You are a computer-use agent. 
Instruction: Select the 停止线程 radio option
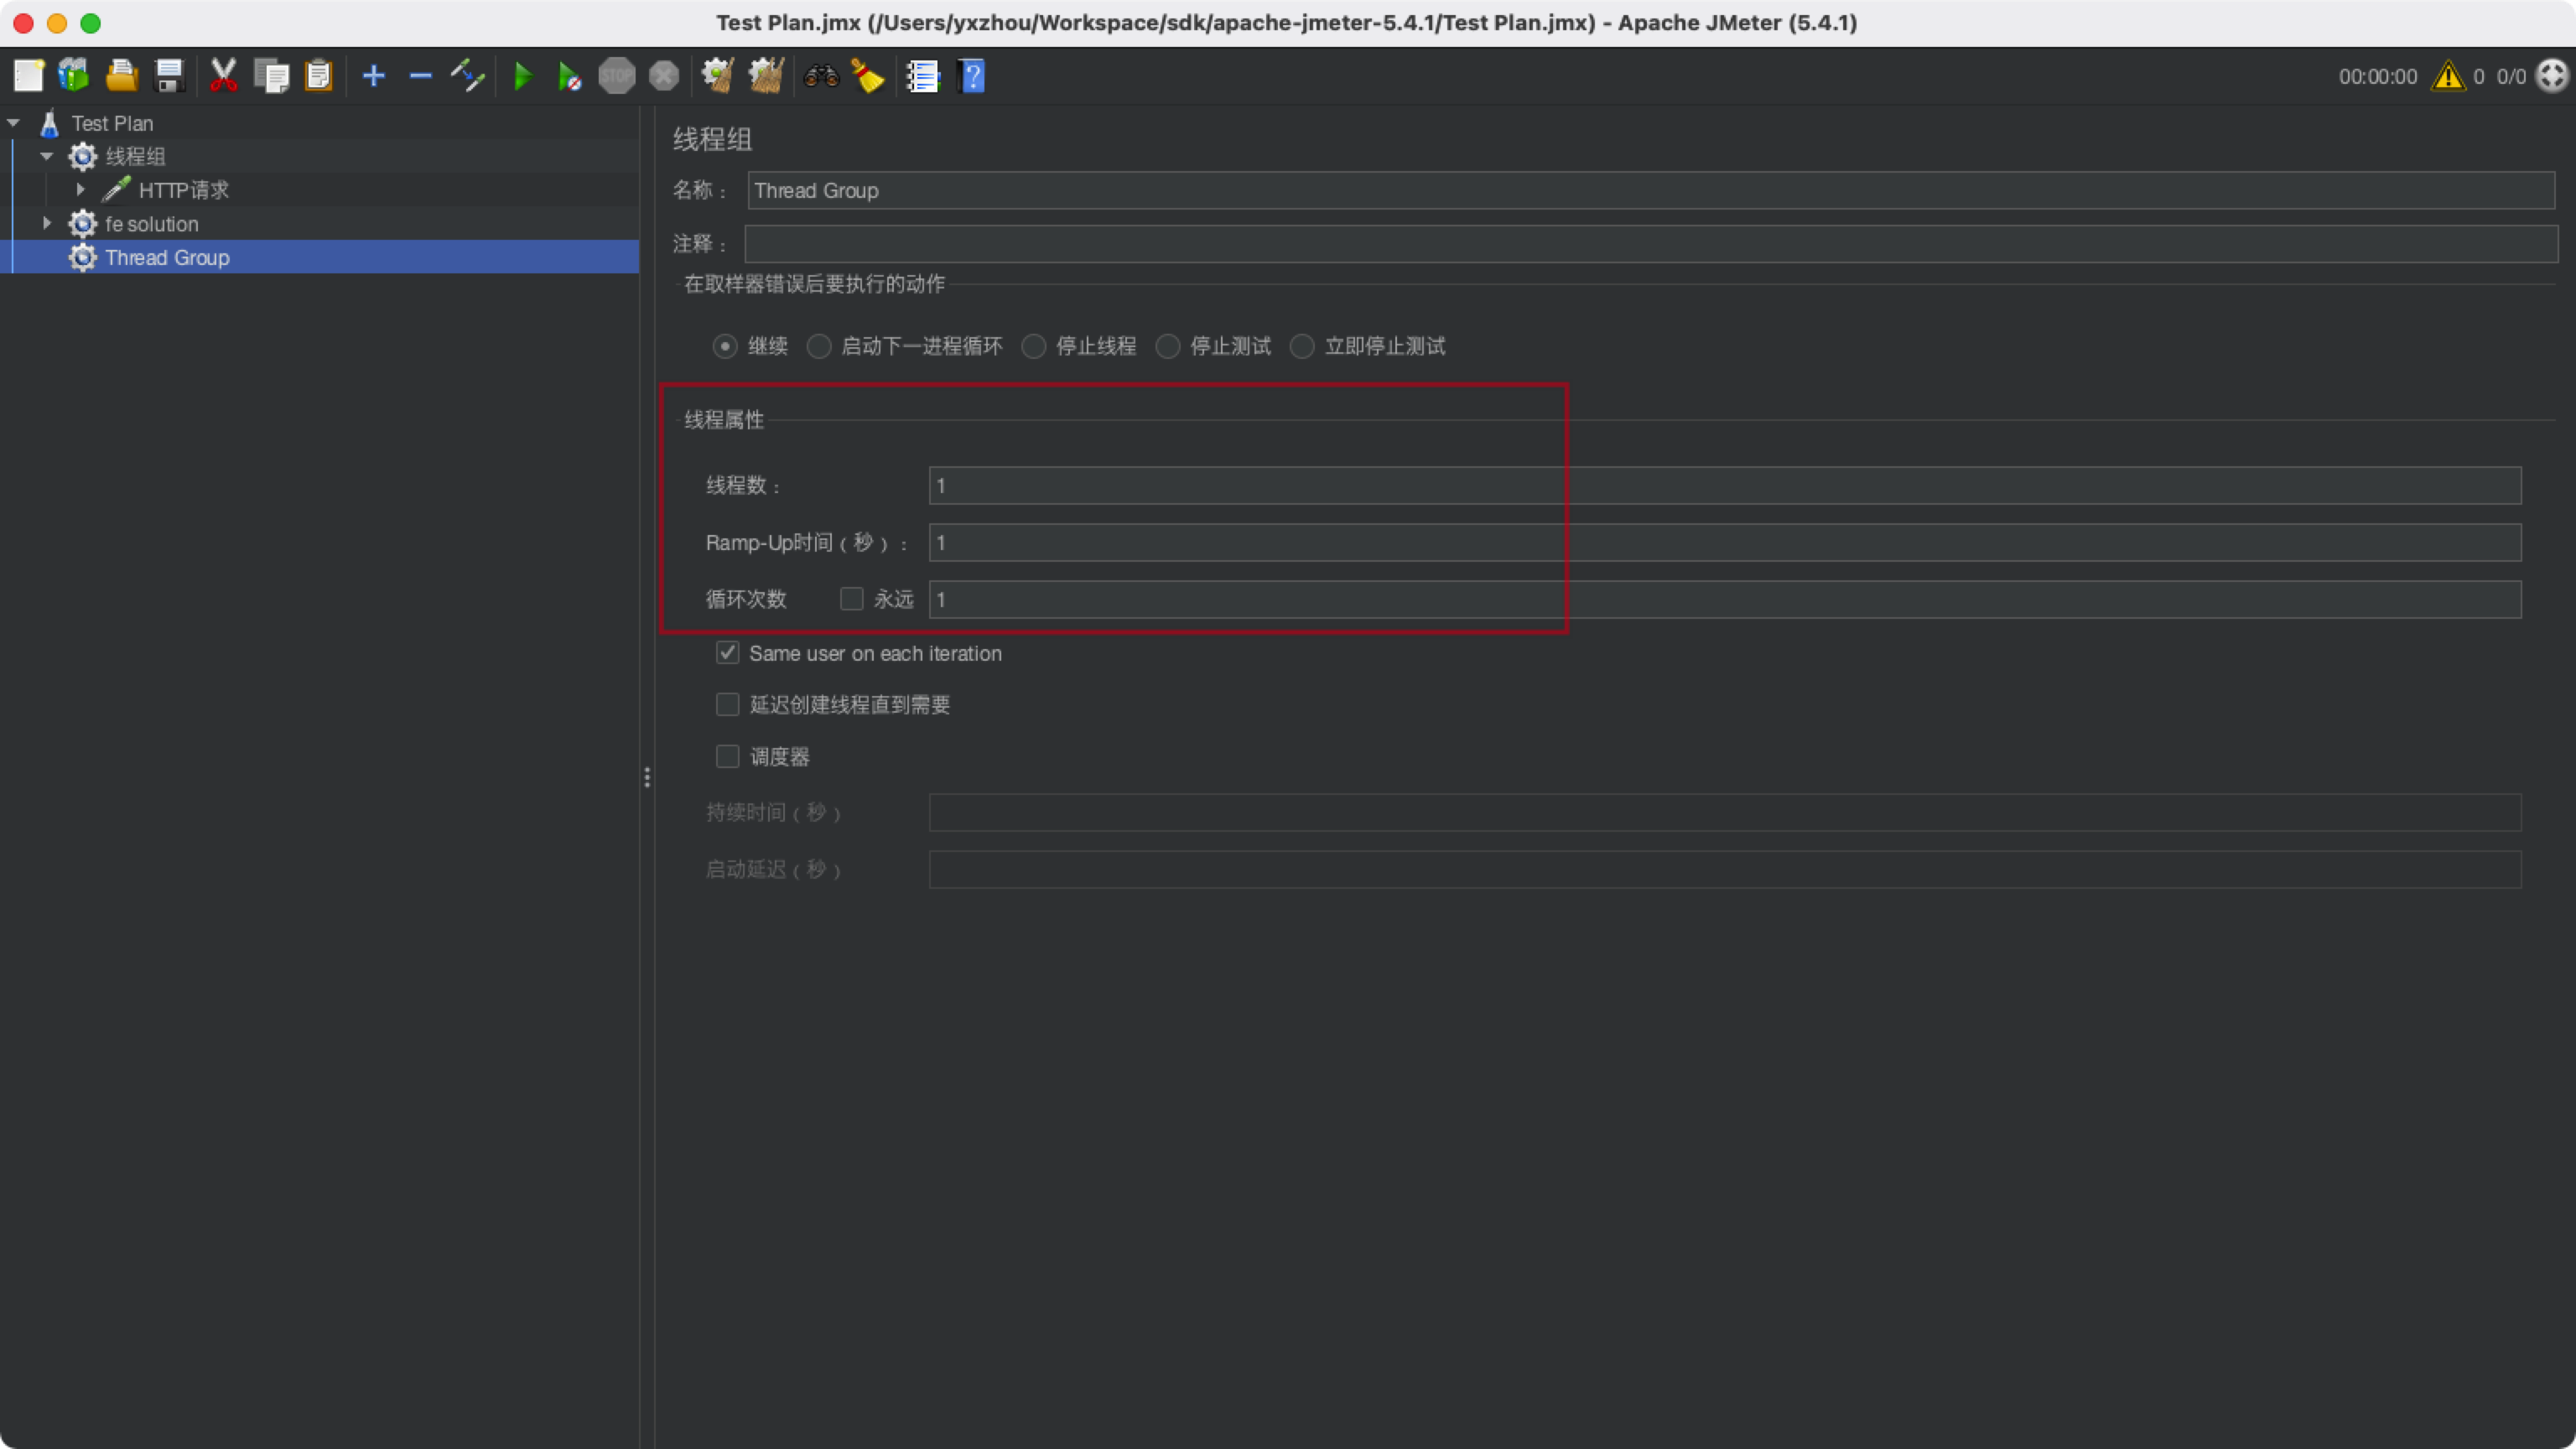(x=1034, y=346)
